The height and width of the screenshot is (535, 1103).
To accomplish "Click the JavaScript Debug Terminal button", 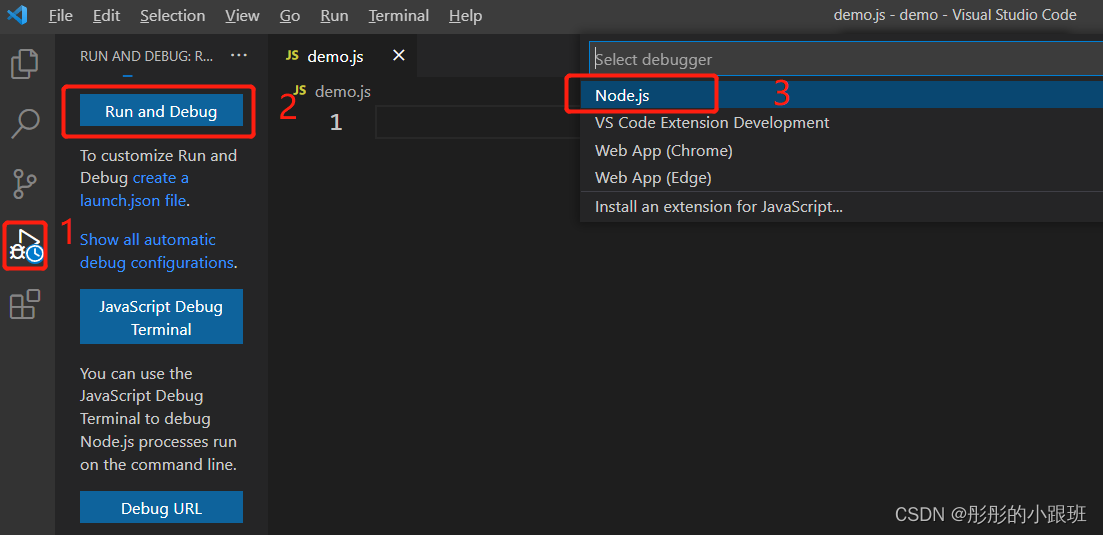I will (161, 317).
